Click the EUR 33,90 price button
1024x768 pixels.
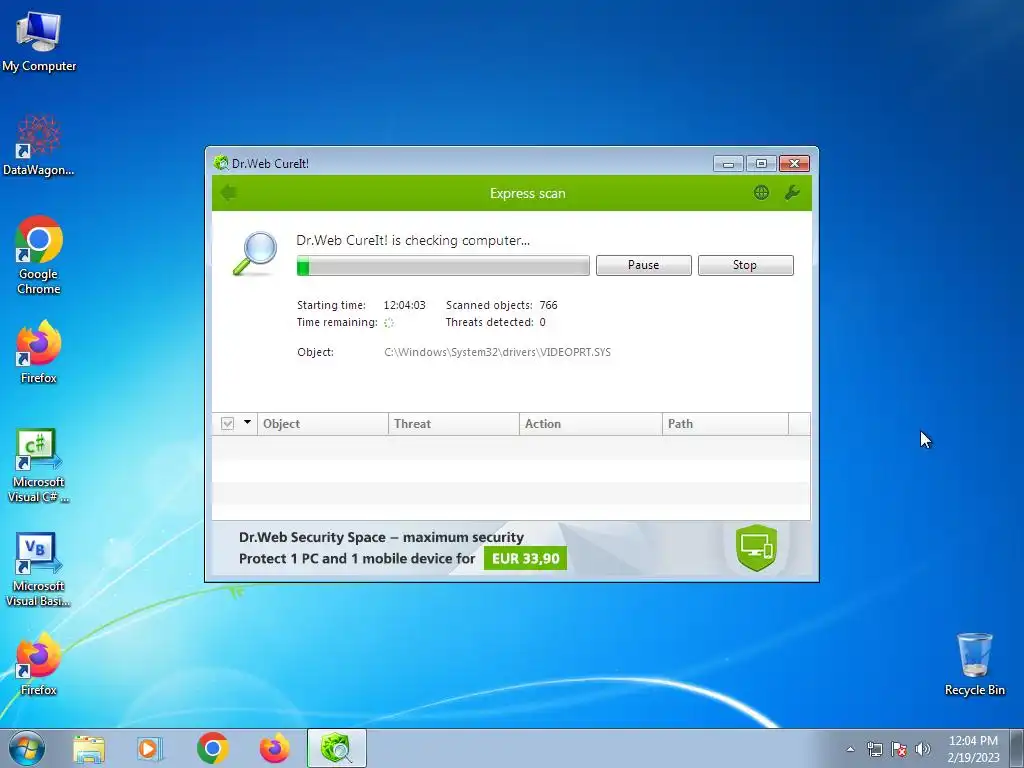click(525, 558)
